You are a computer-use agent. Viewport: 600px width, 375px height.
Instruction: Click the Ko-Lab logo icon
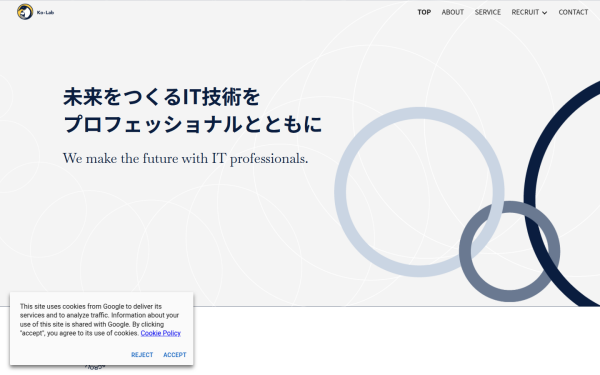25,12
